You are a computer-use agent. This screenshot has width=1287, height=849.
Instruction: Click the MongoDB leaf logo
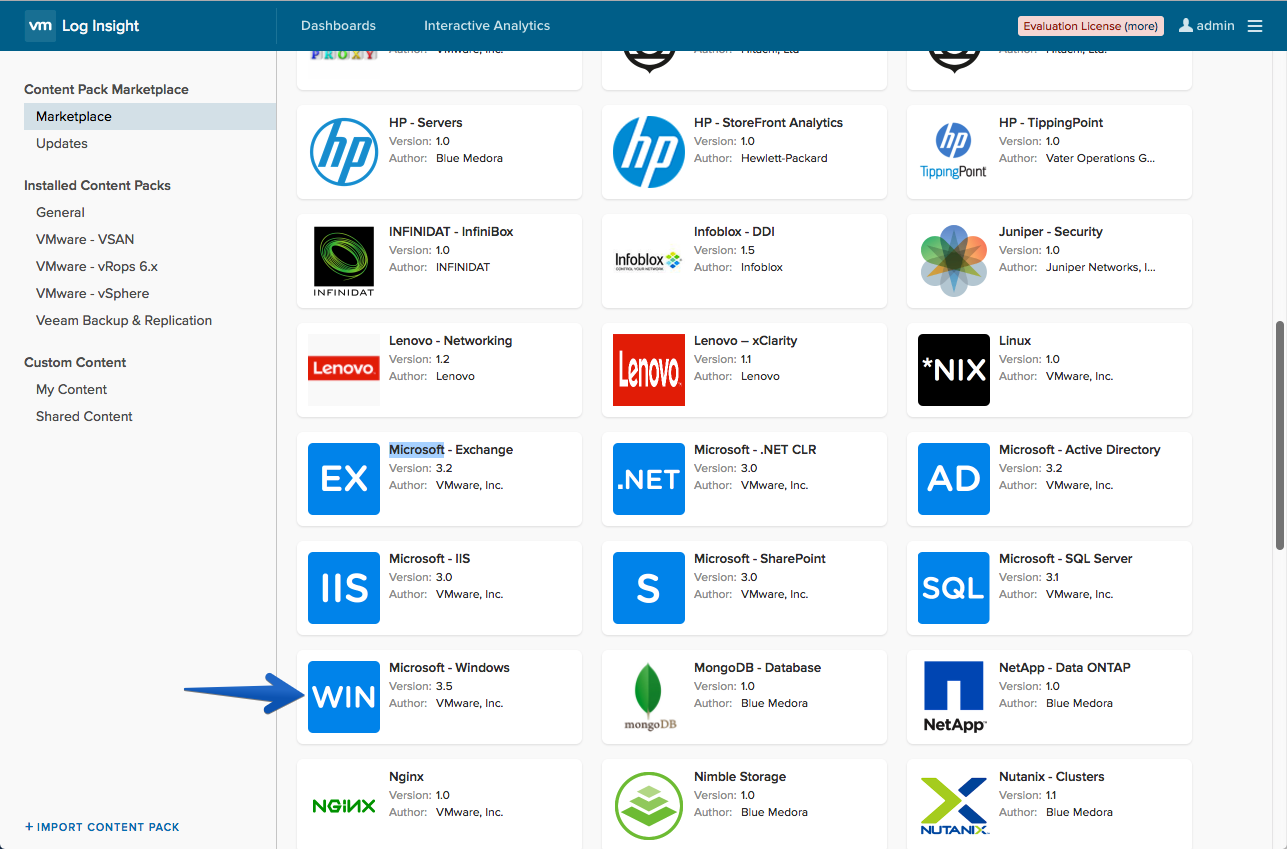(649, 697)
